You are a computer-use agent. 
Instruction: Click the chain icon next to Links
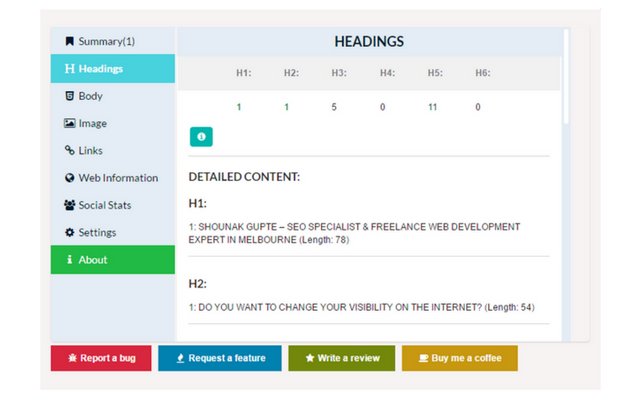pos(69,150)
